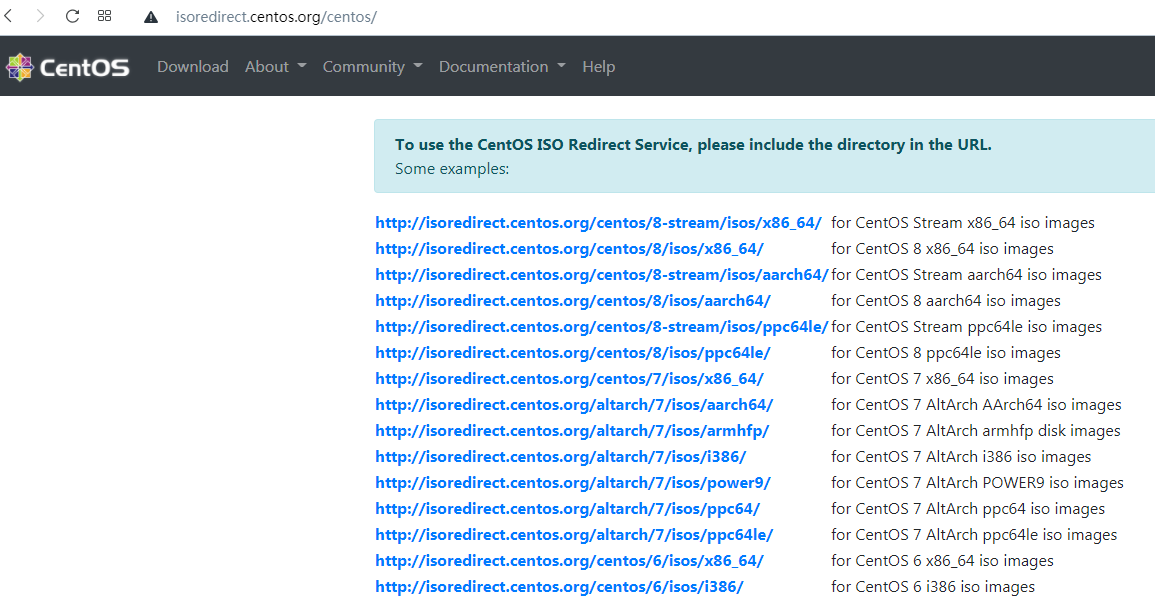
Task: Open the altarch/7/isos/aarch64 link
Action: click(574, 405)
